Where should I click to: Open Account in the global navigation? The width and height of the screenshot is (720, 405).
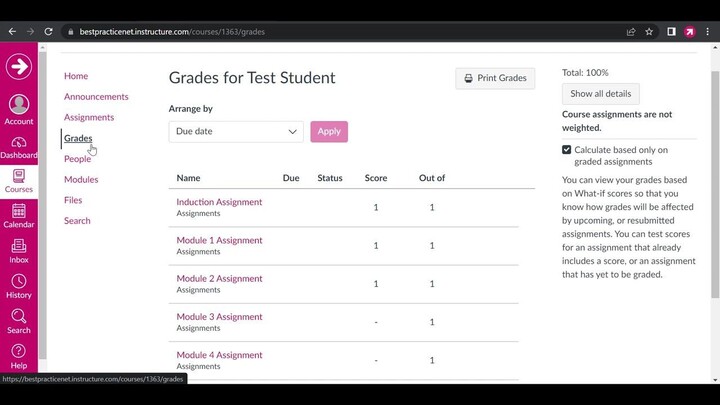point(19,110)
